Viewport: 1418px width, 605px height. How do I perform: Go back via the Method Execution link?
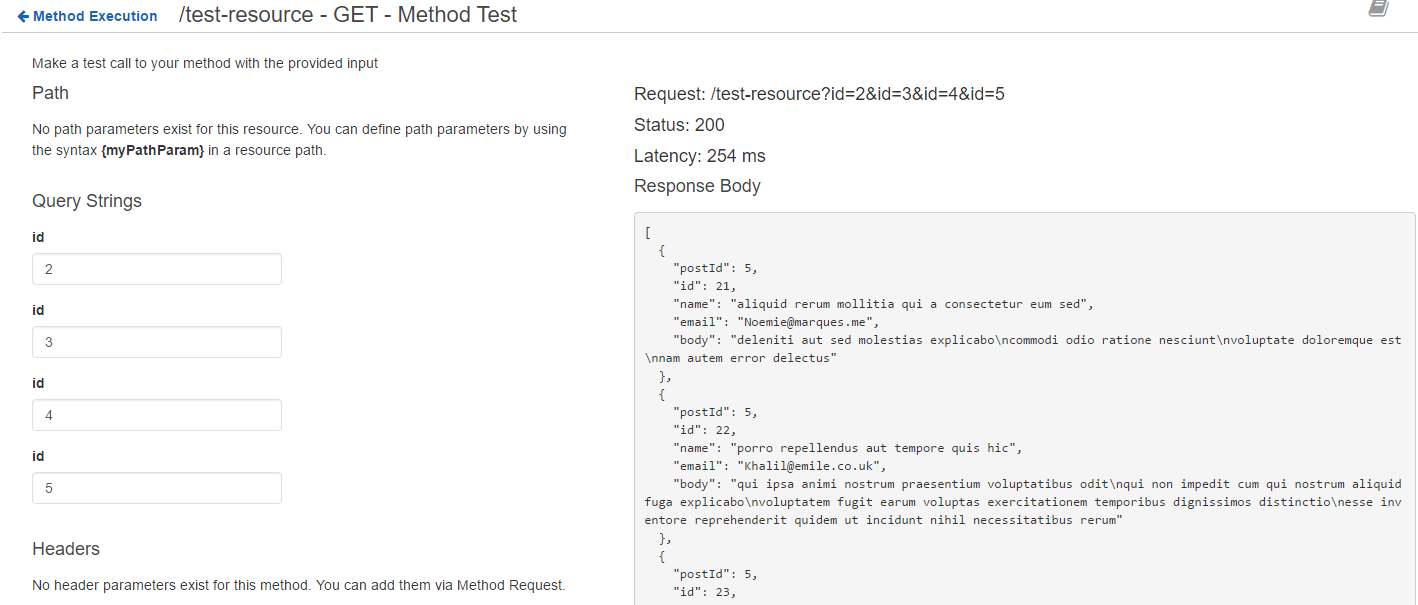point(95,16)
